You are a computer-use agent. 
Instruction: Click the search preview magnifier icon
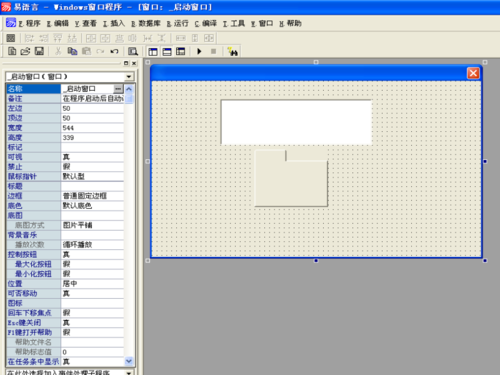[133, 51]
